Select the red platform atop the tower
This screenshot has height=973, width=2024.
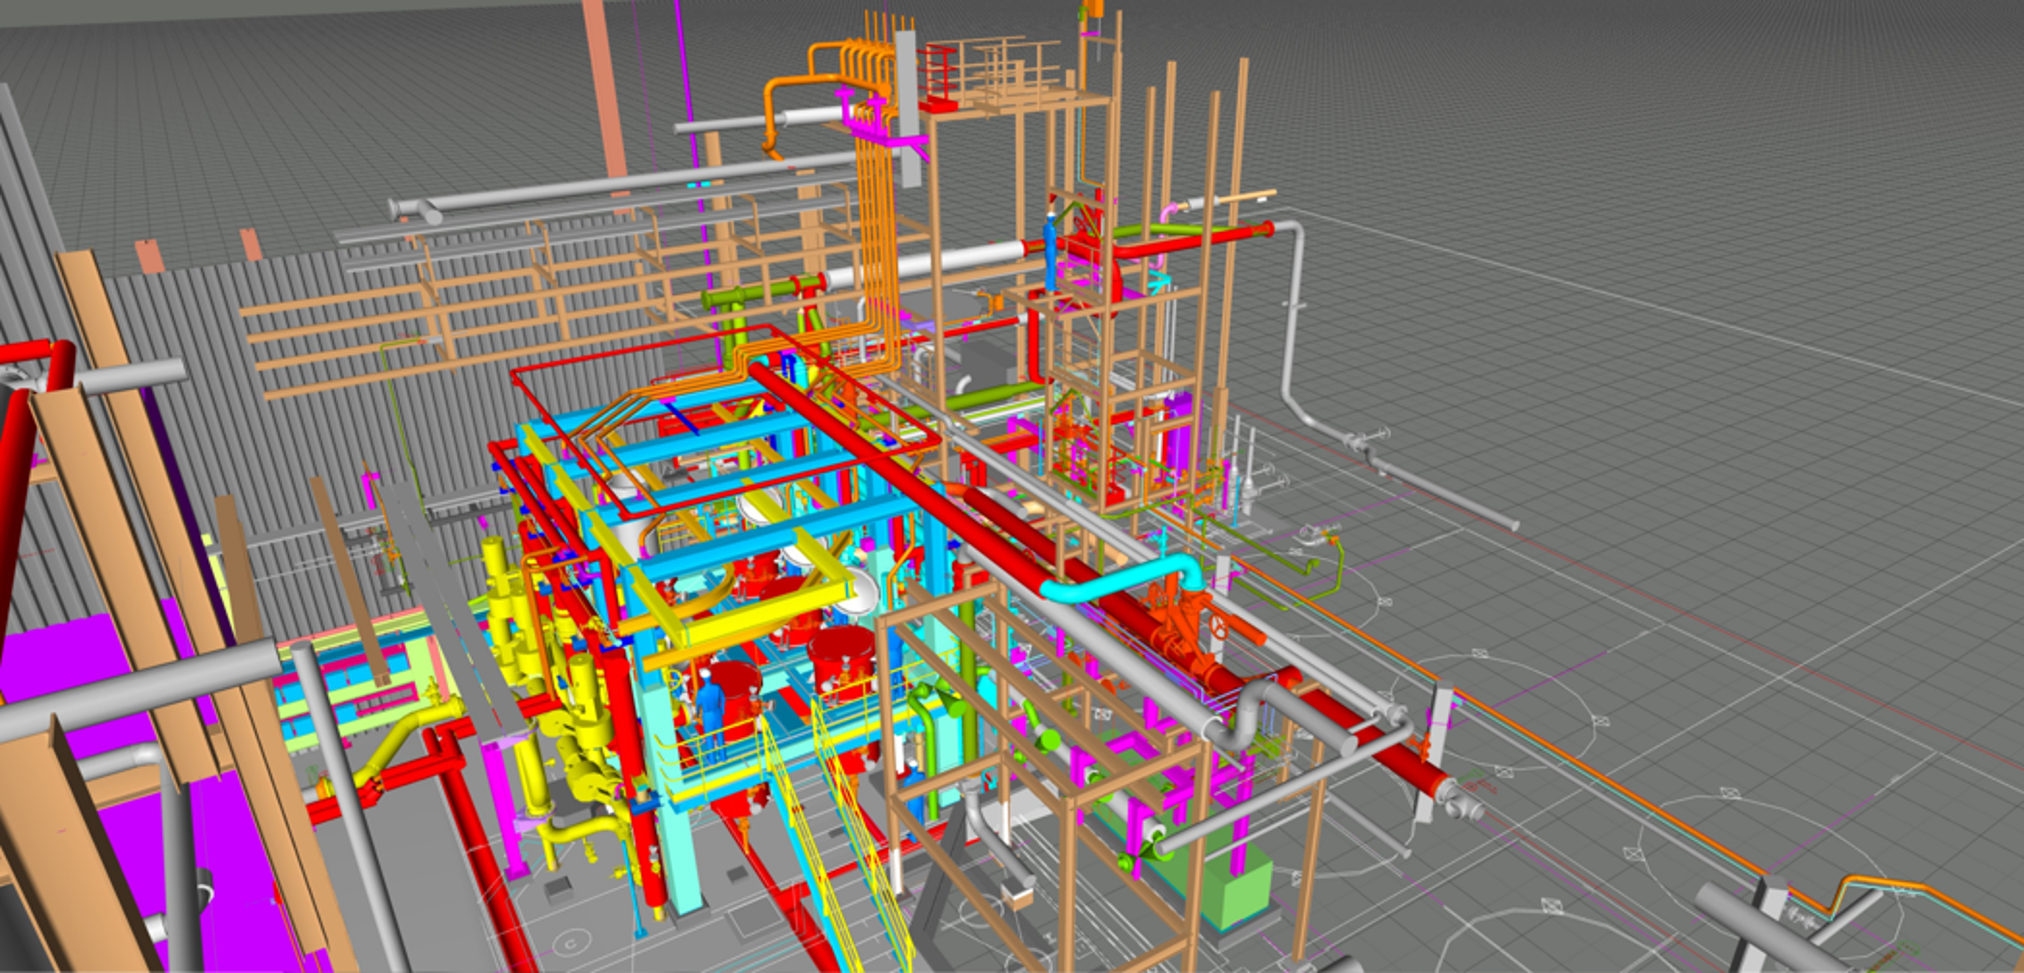point(940,103)
